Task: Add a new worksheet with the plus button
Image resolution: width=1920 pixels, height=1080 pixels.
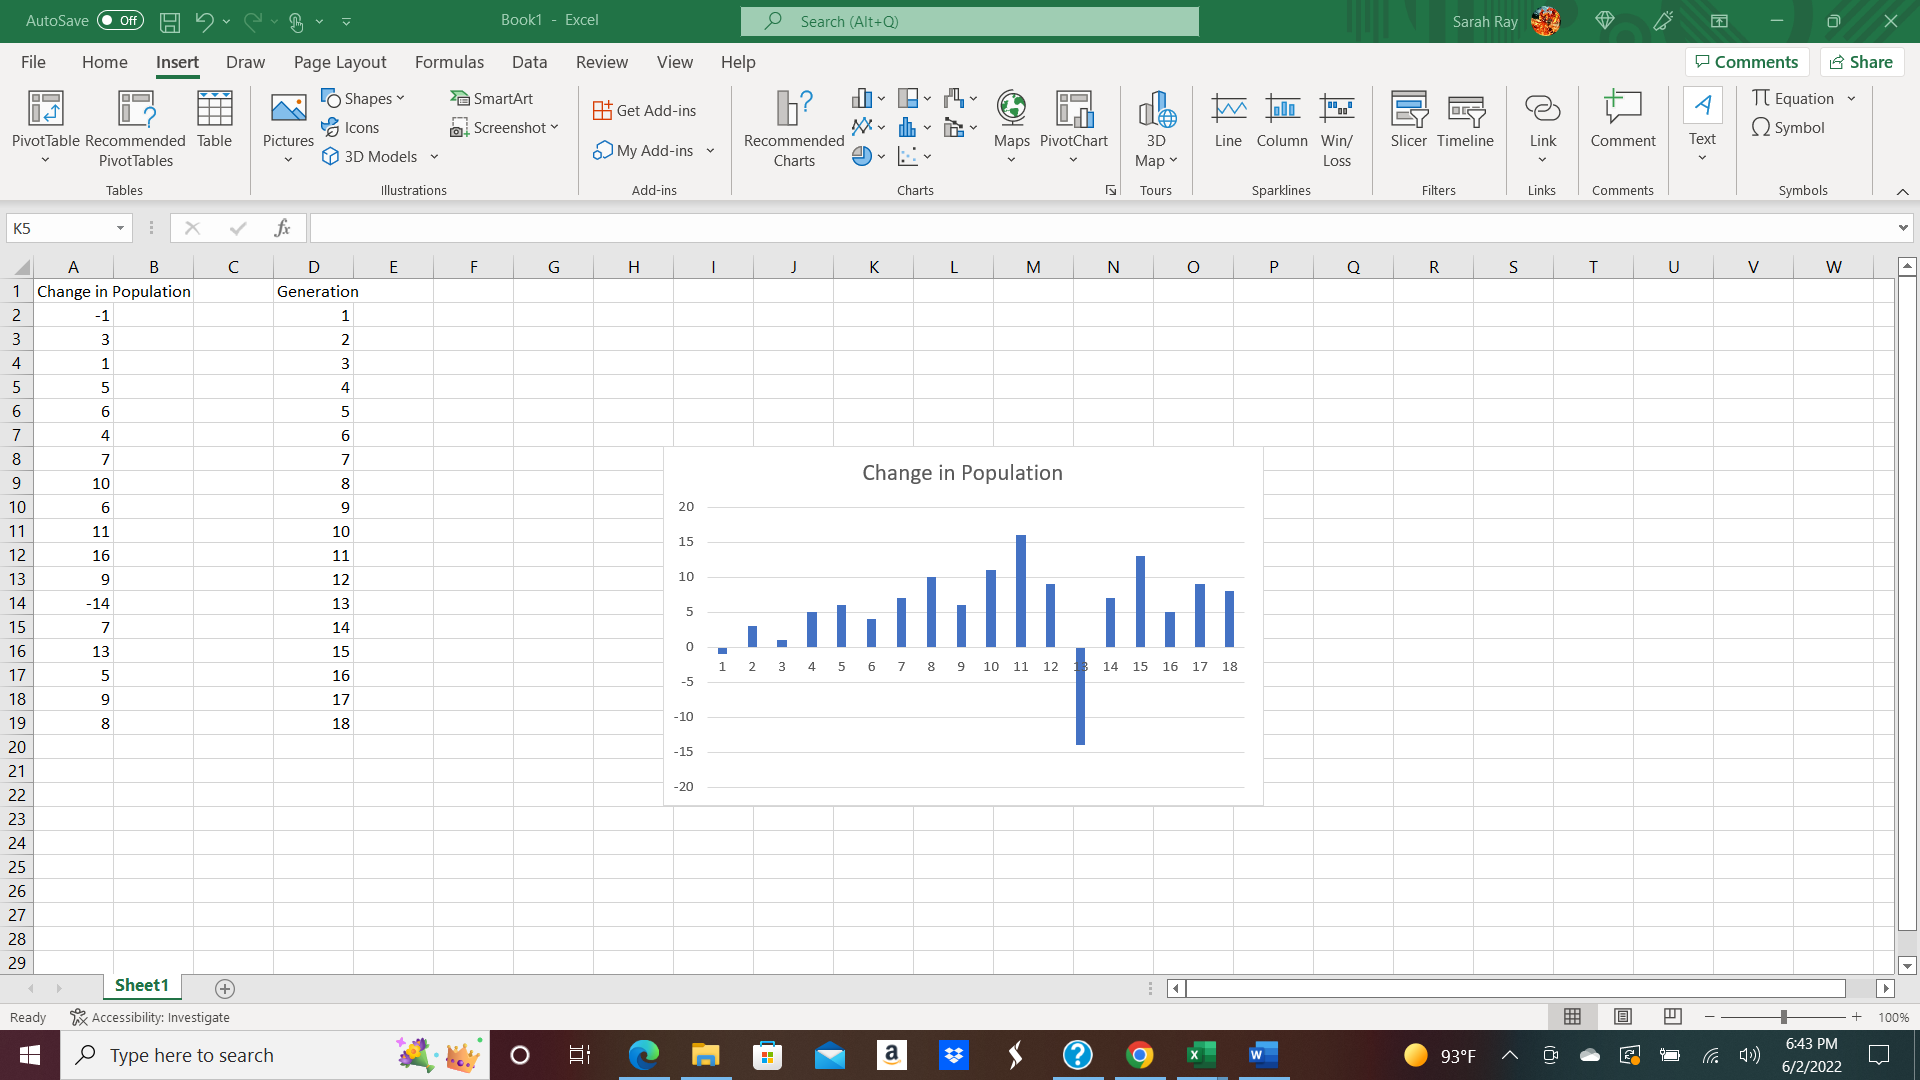Action: point(225,988)
